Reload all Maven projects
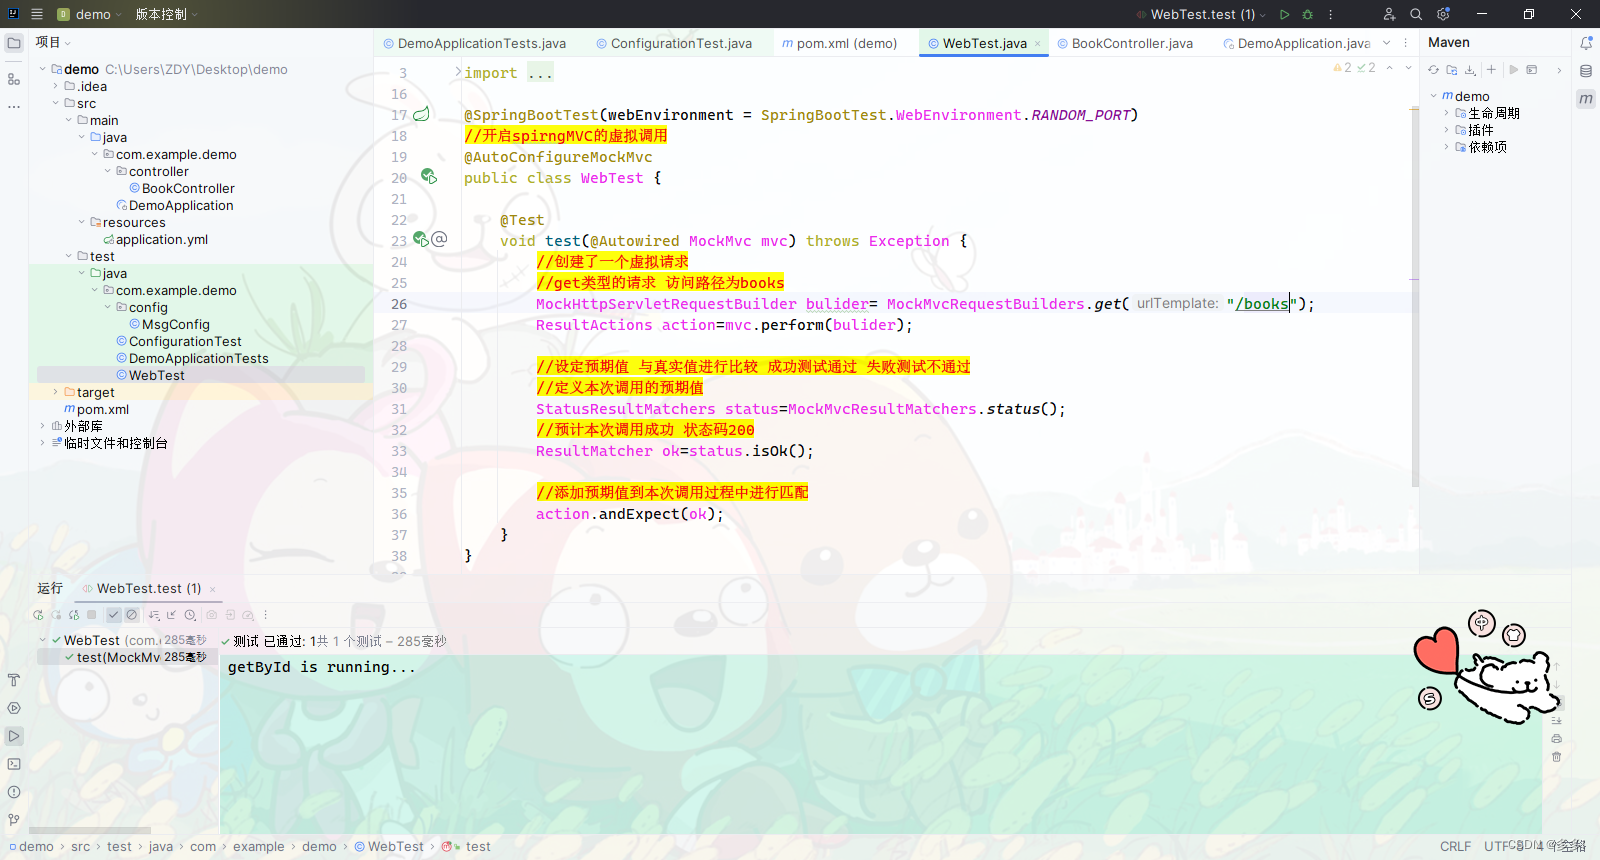 pos(1433,70)
